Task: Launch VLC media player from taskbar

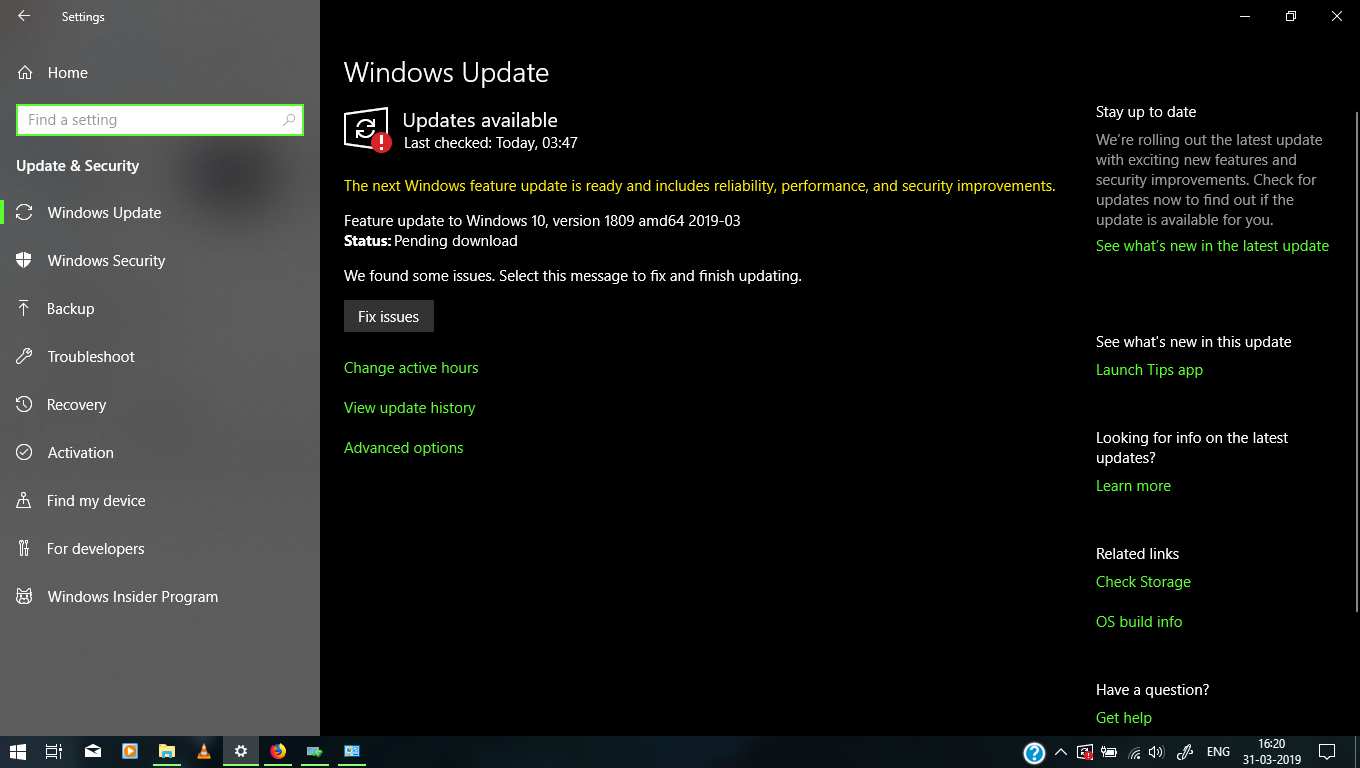Action: pos(204,751)
